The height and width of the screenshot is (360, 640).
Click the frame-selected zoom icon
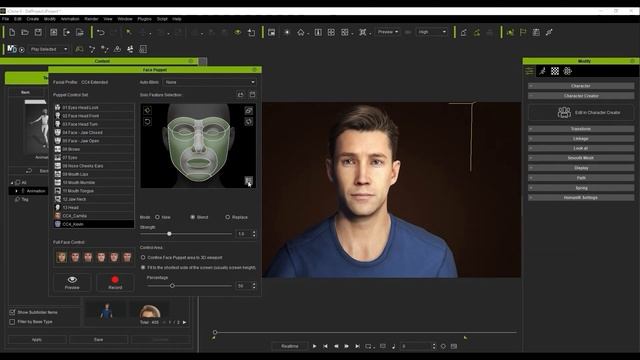362,32
